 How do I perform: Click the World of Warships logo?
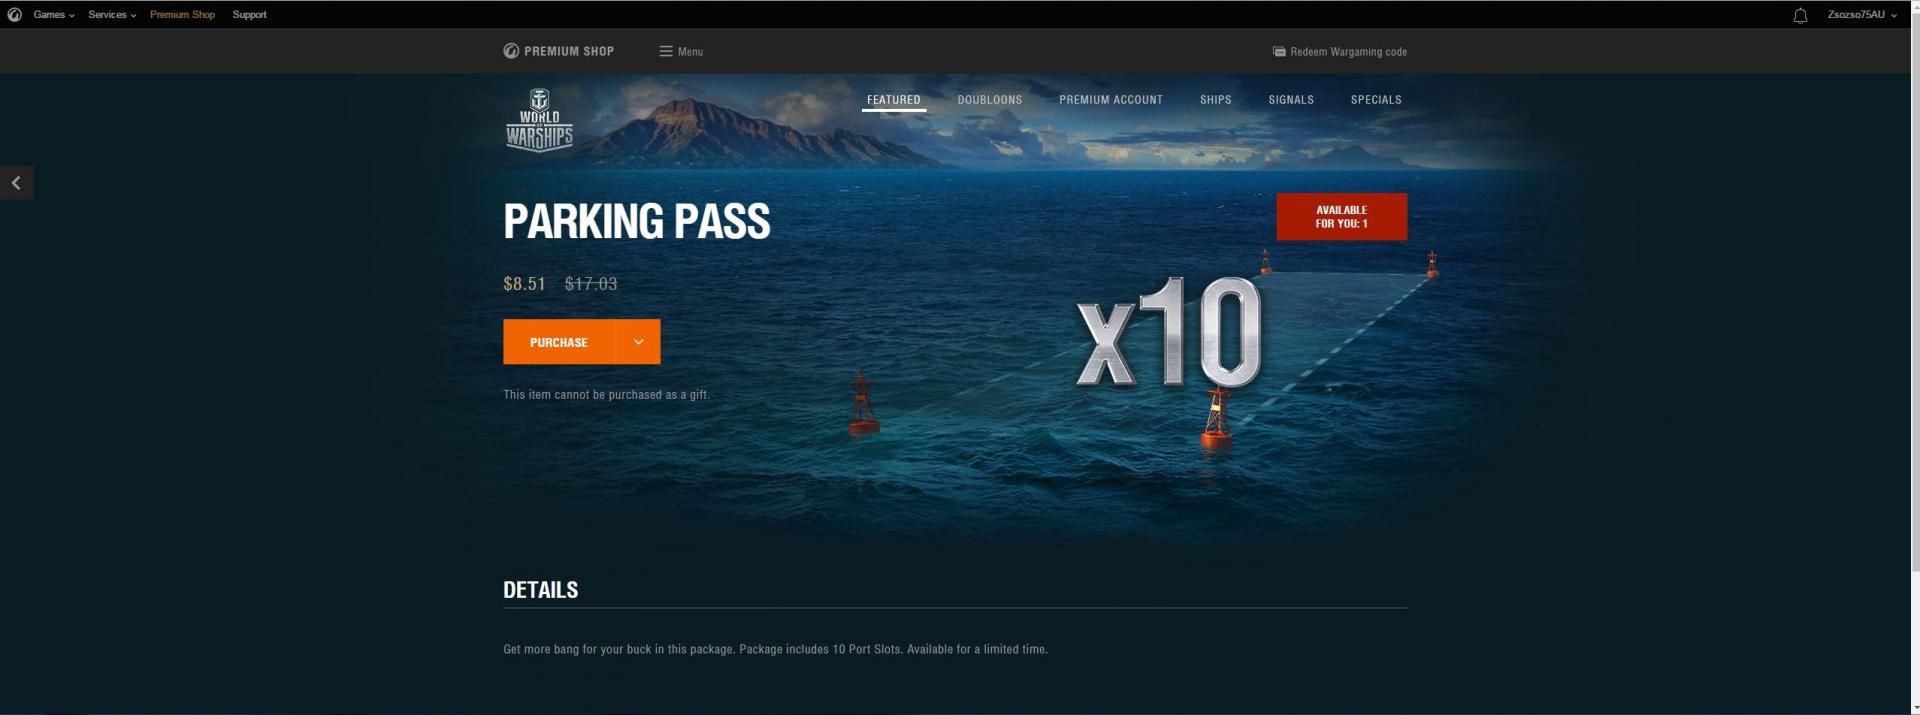(539, 120)
